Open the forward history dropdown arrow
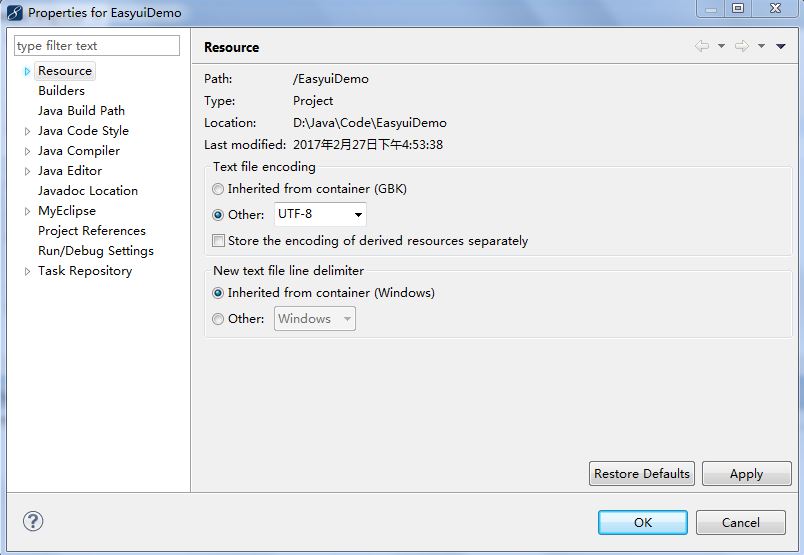 (761, 46)
